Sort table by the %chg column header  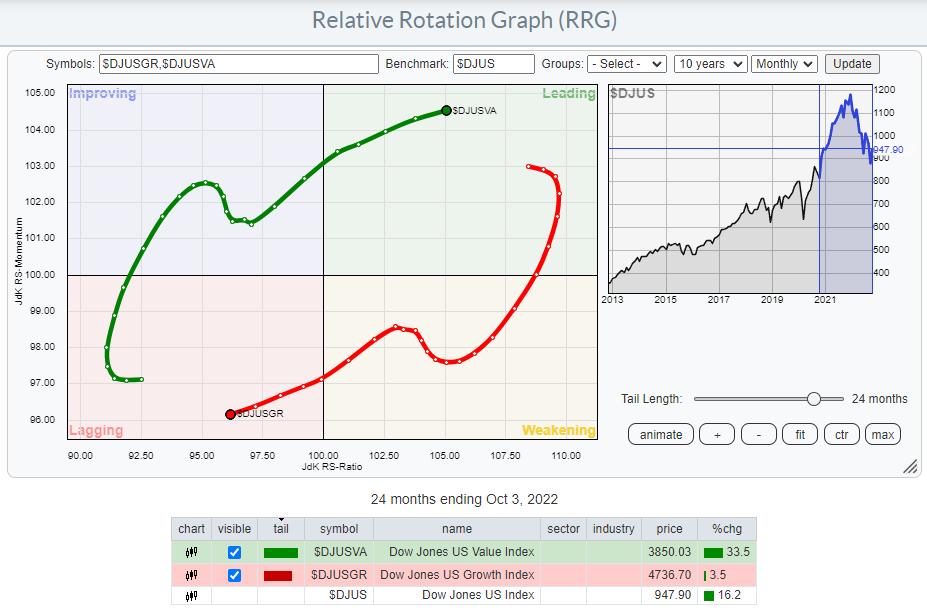[724, 529]
